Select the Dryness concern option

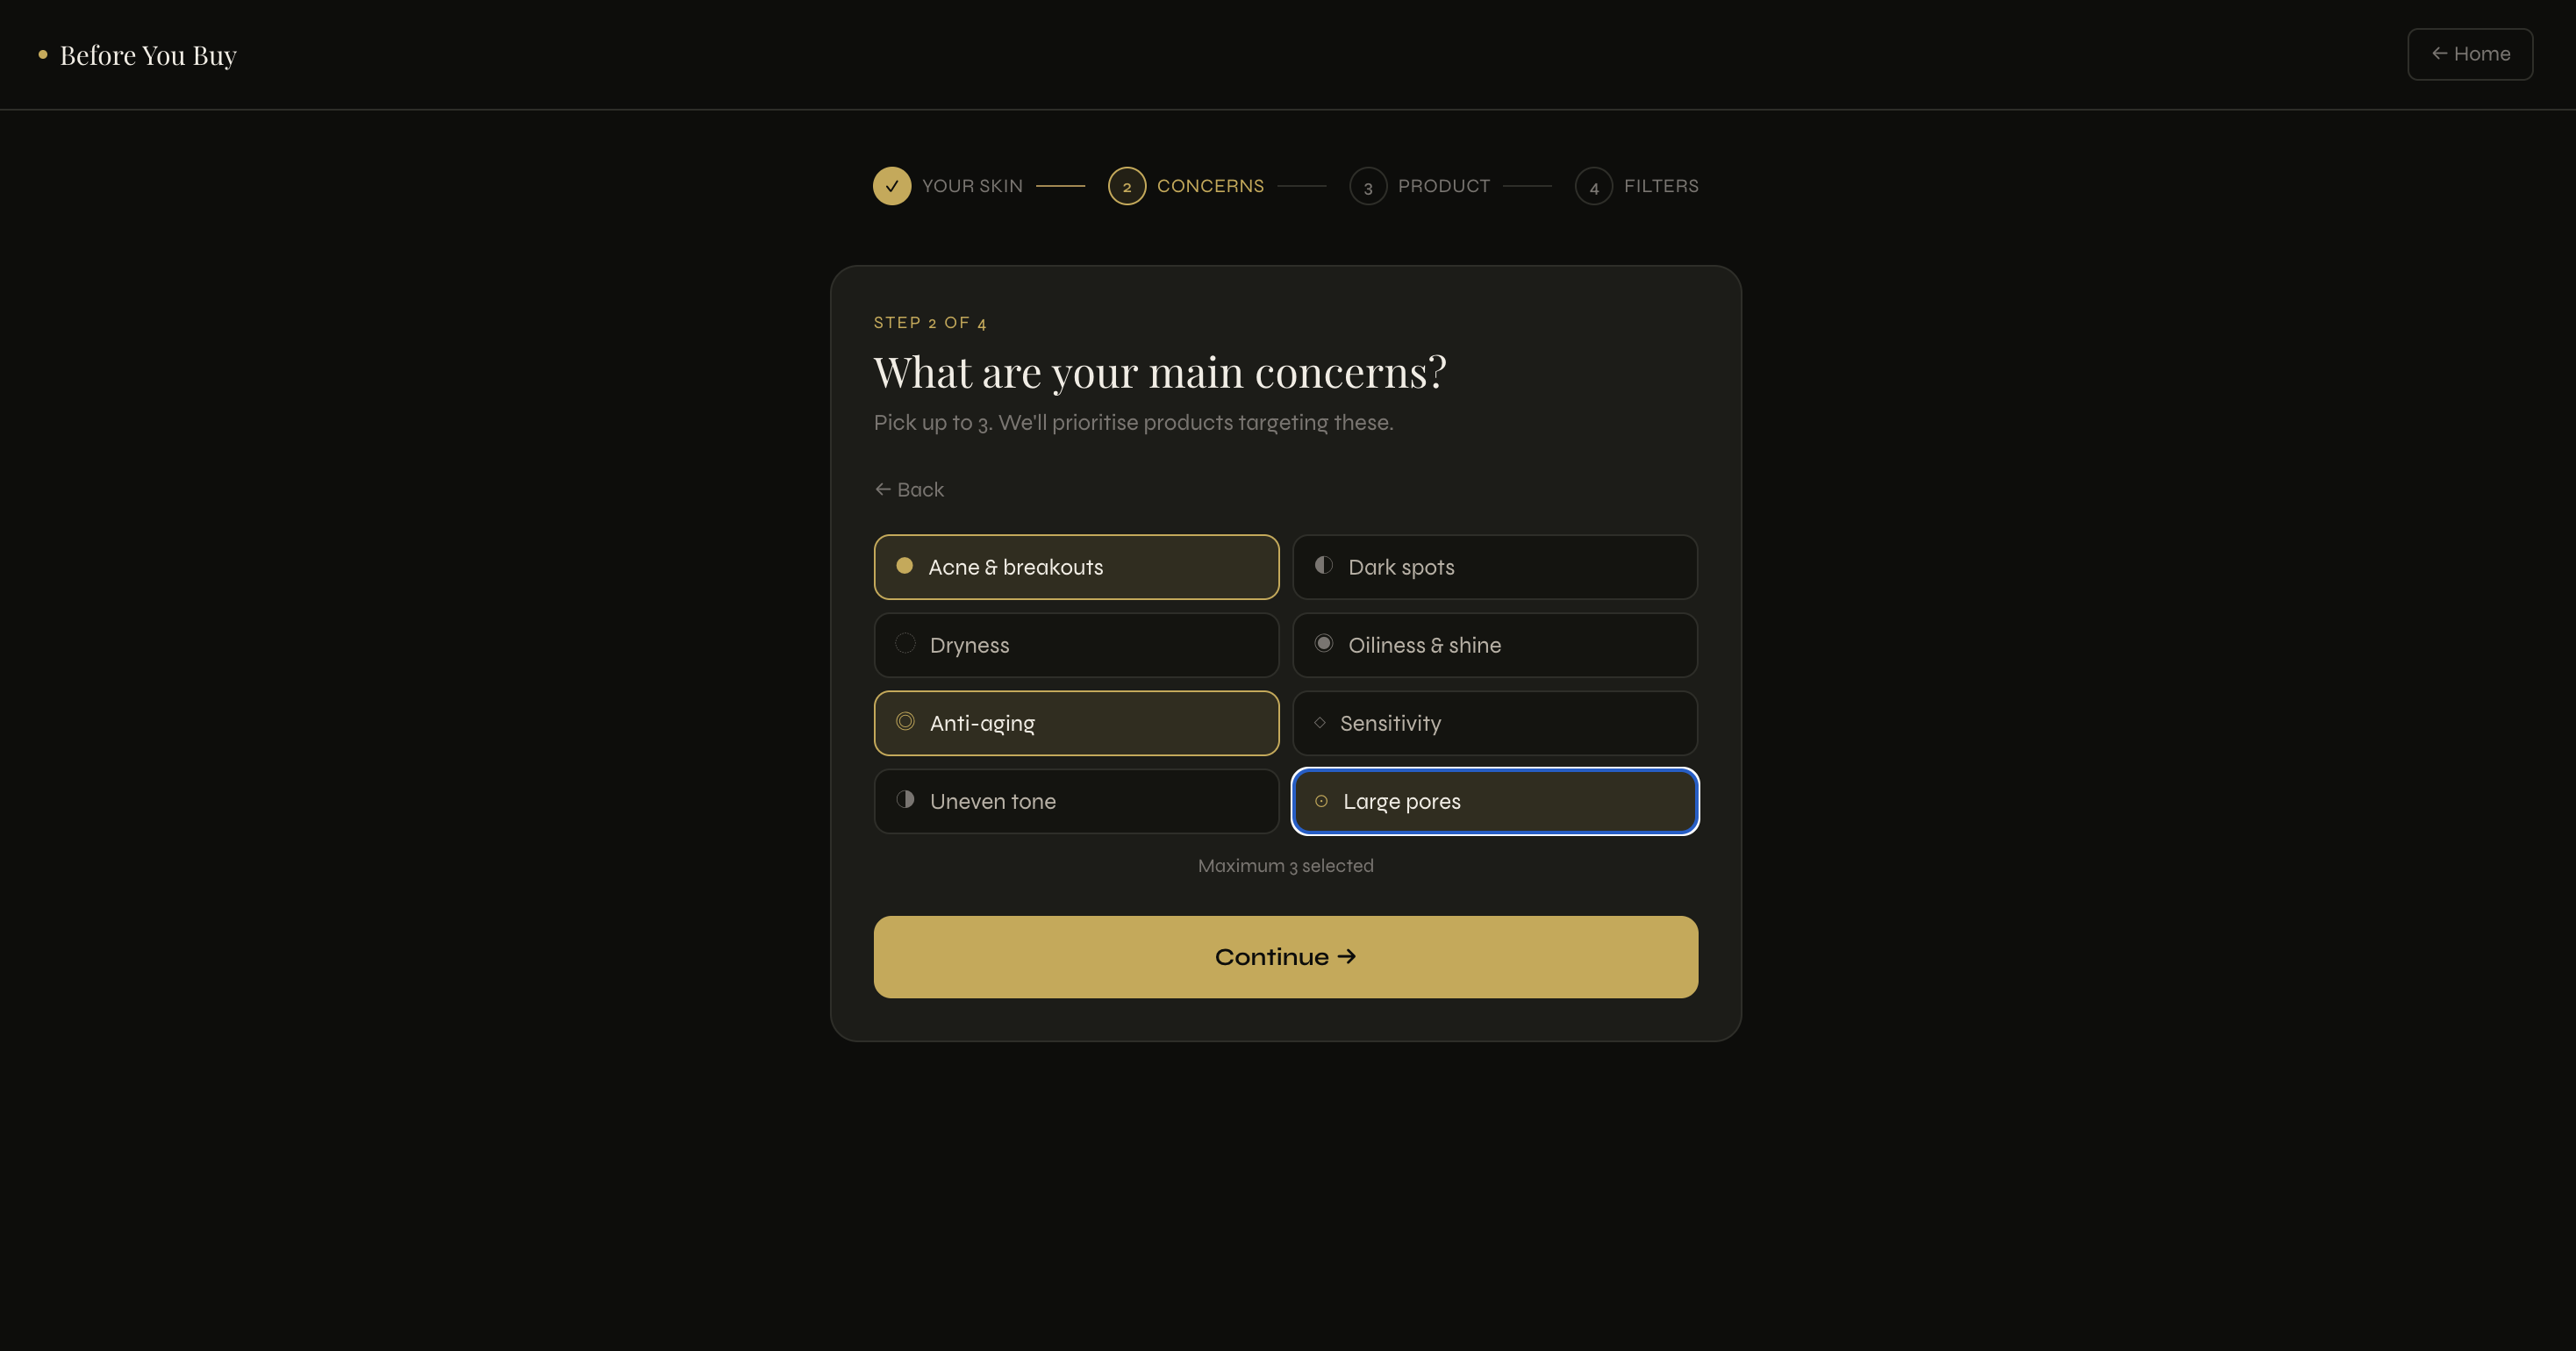pyautogui.click(x=1076, y=645)
